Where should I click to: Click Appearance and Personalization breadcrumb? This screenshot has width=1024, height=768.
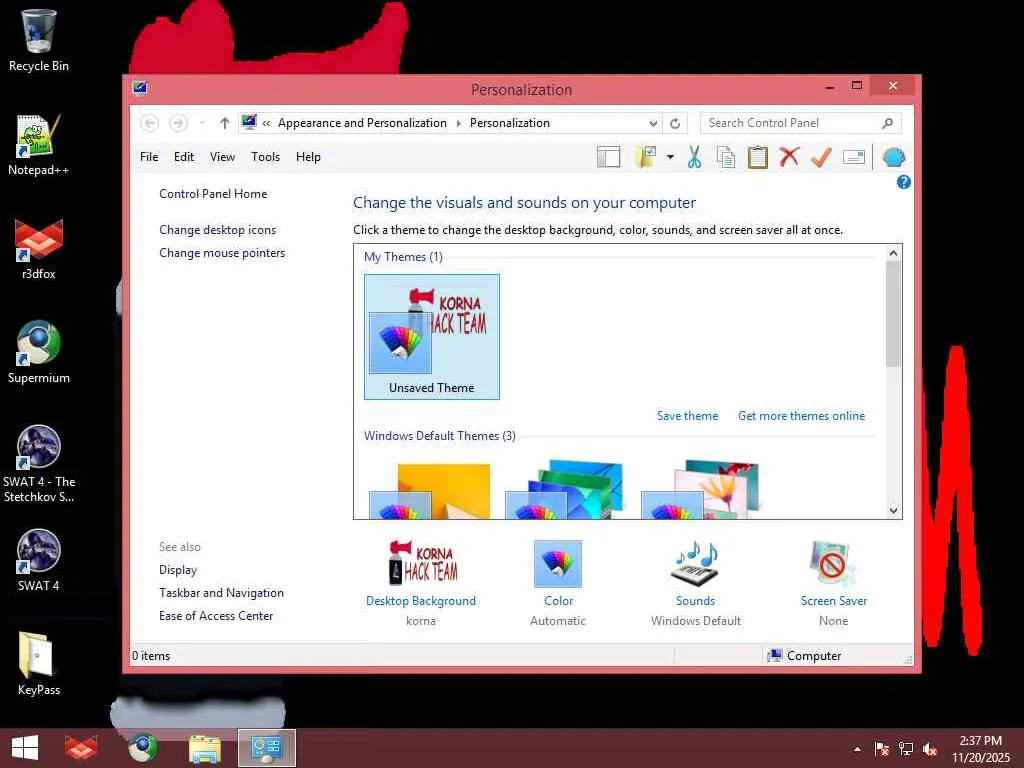(362, 123)
